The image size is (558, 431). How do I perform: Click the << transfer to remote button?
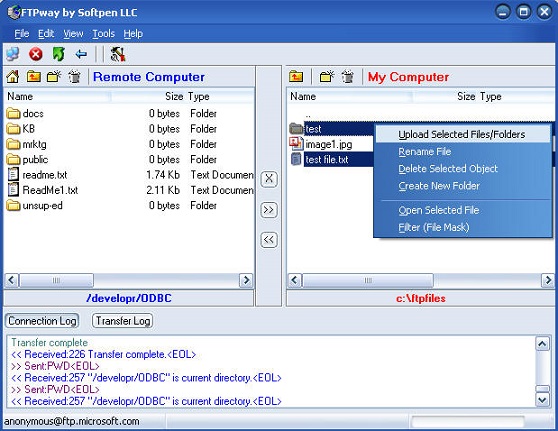point(269,240)
